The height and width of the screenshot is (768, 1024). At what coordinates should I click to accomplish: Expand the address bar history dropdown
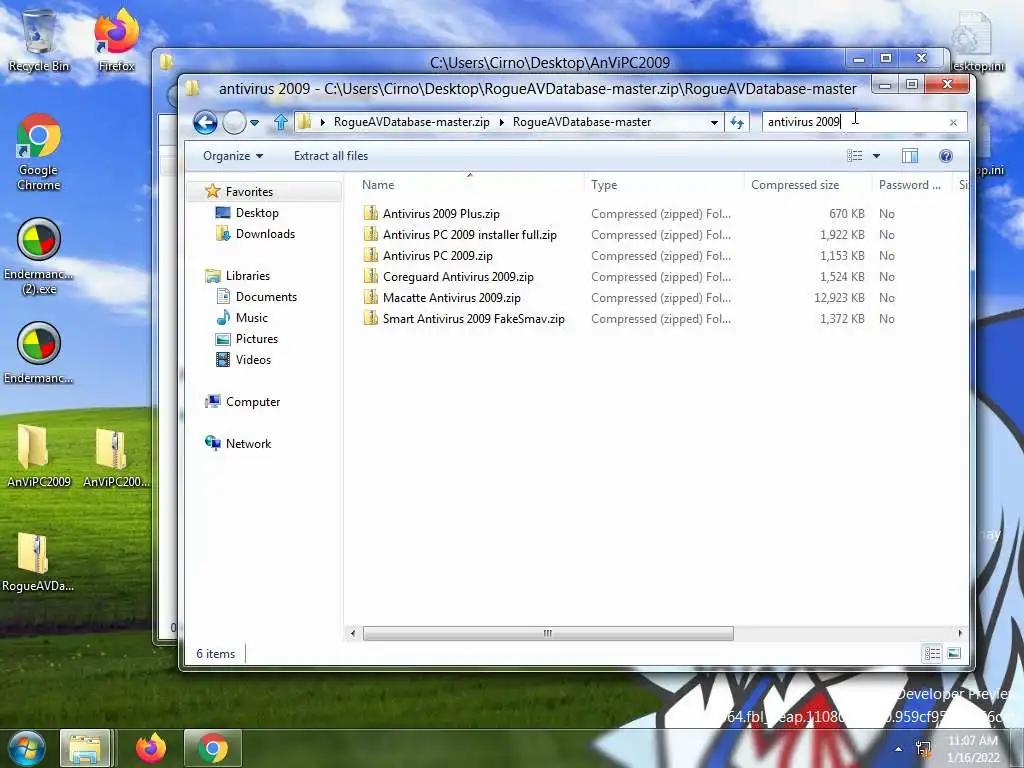tap(714, 122)
